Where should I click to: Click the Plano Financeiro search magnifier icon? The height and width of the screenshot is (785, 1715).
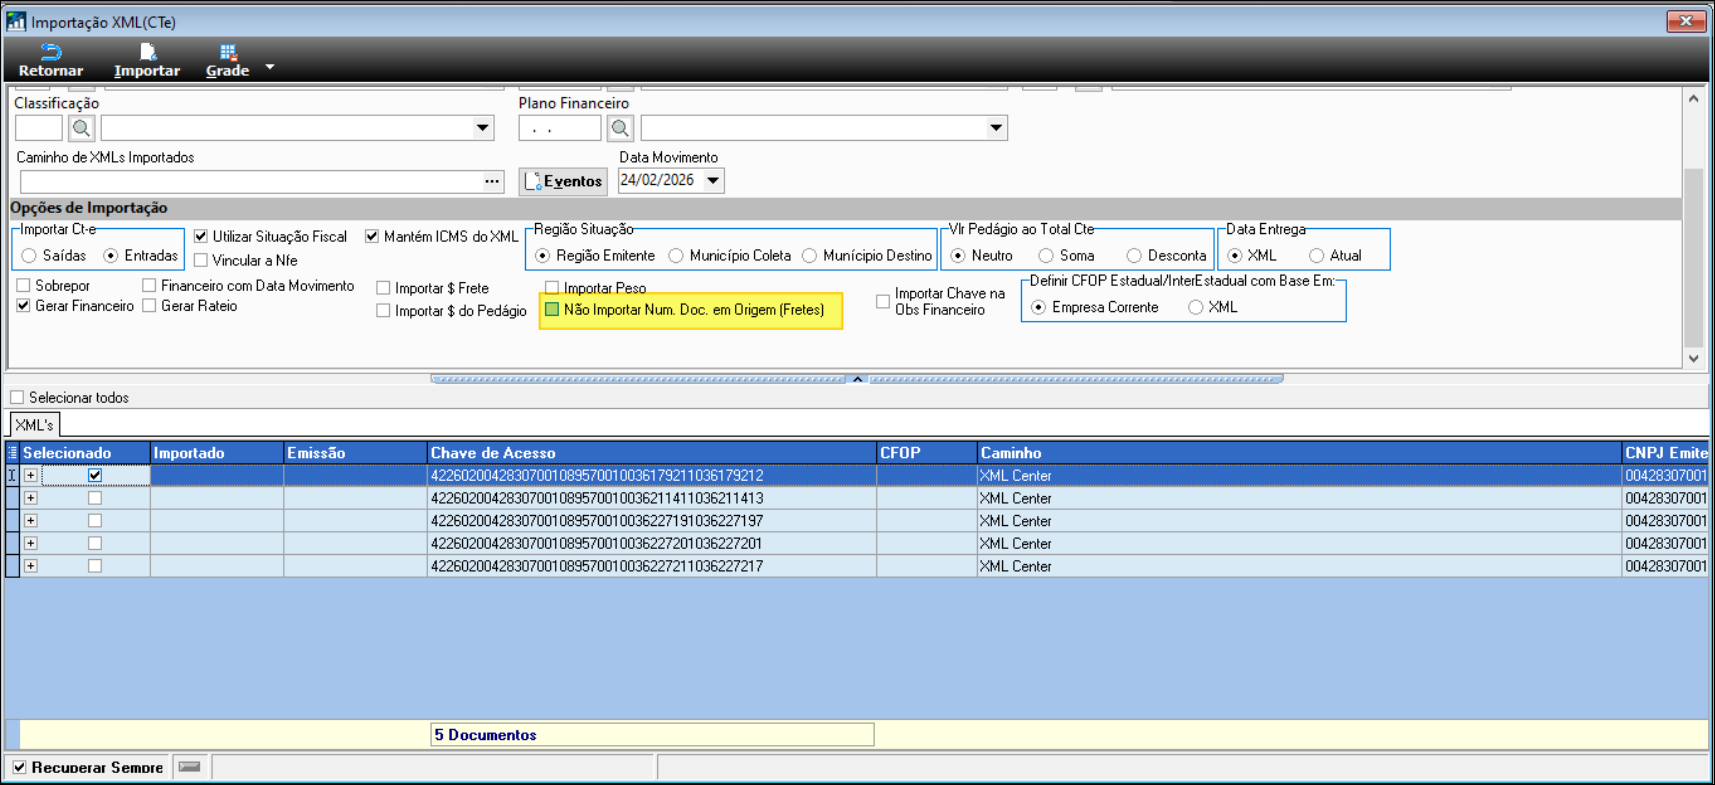click(620, 128)
